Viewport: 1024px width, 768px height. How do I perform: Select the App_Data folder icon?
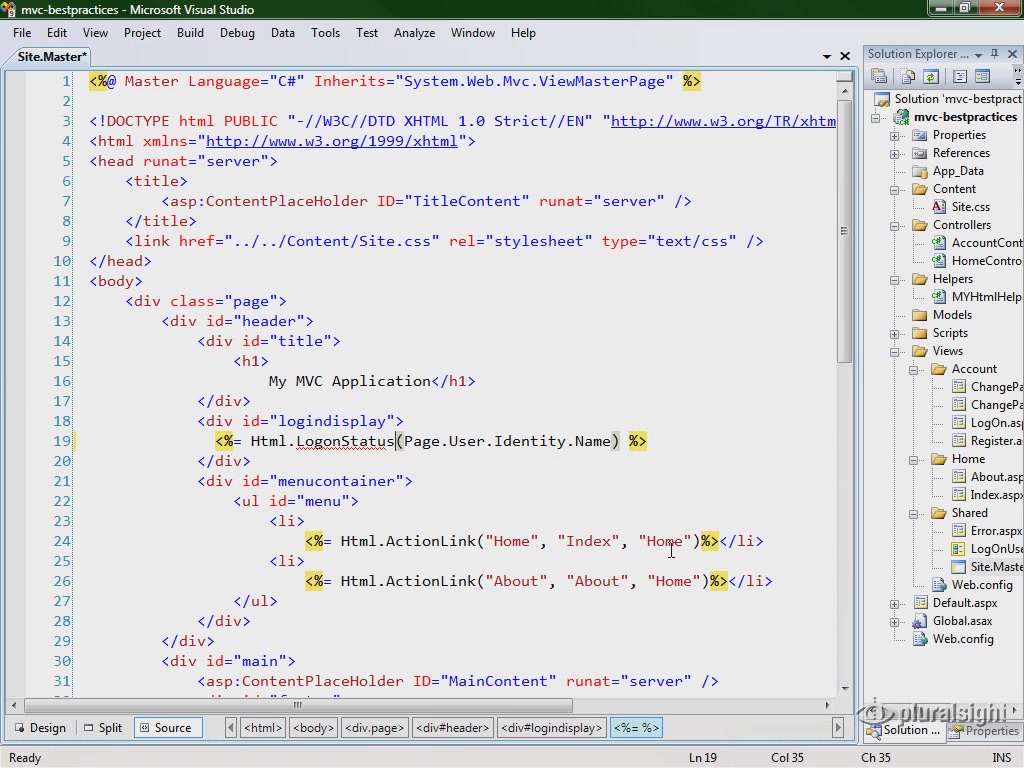(x=920, y=171)
